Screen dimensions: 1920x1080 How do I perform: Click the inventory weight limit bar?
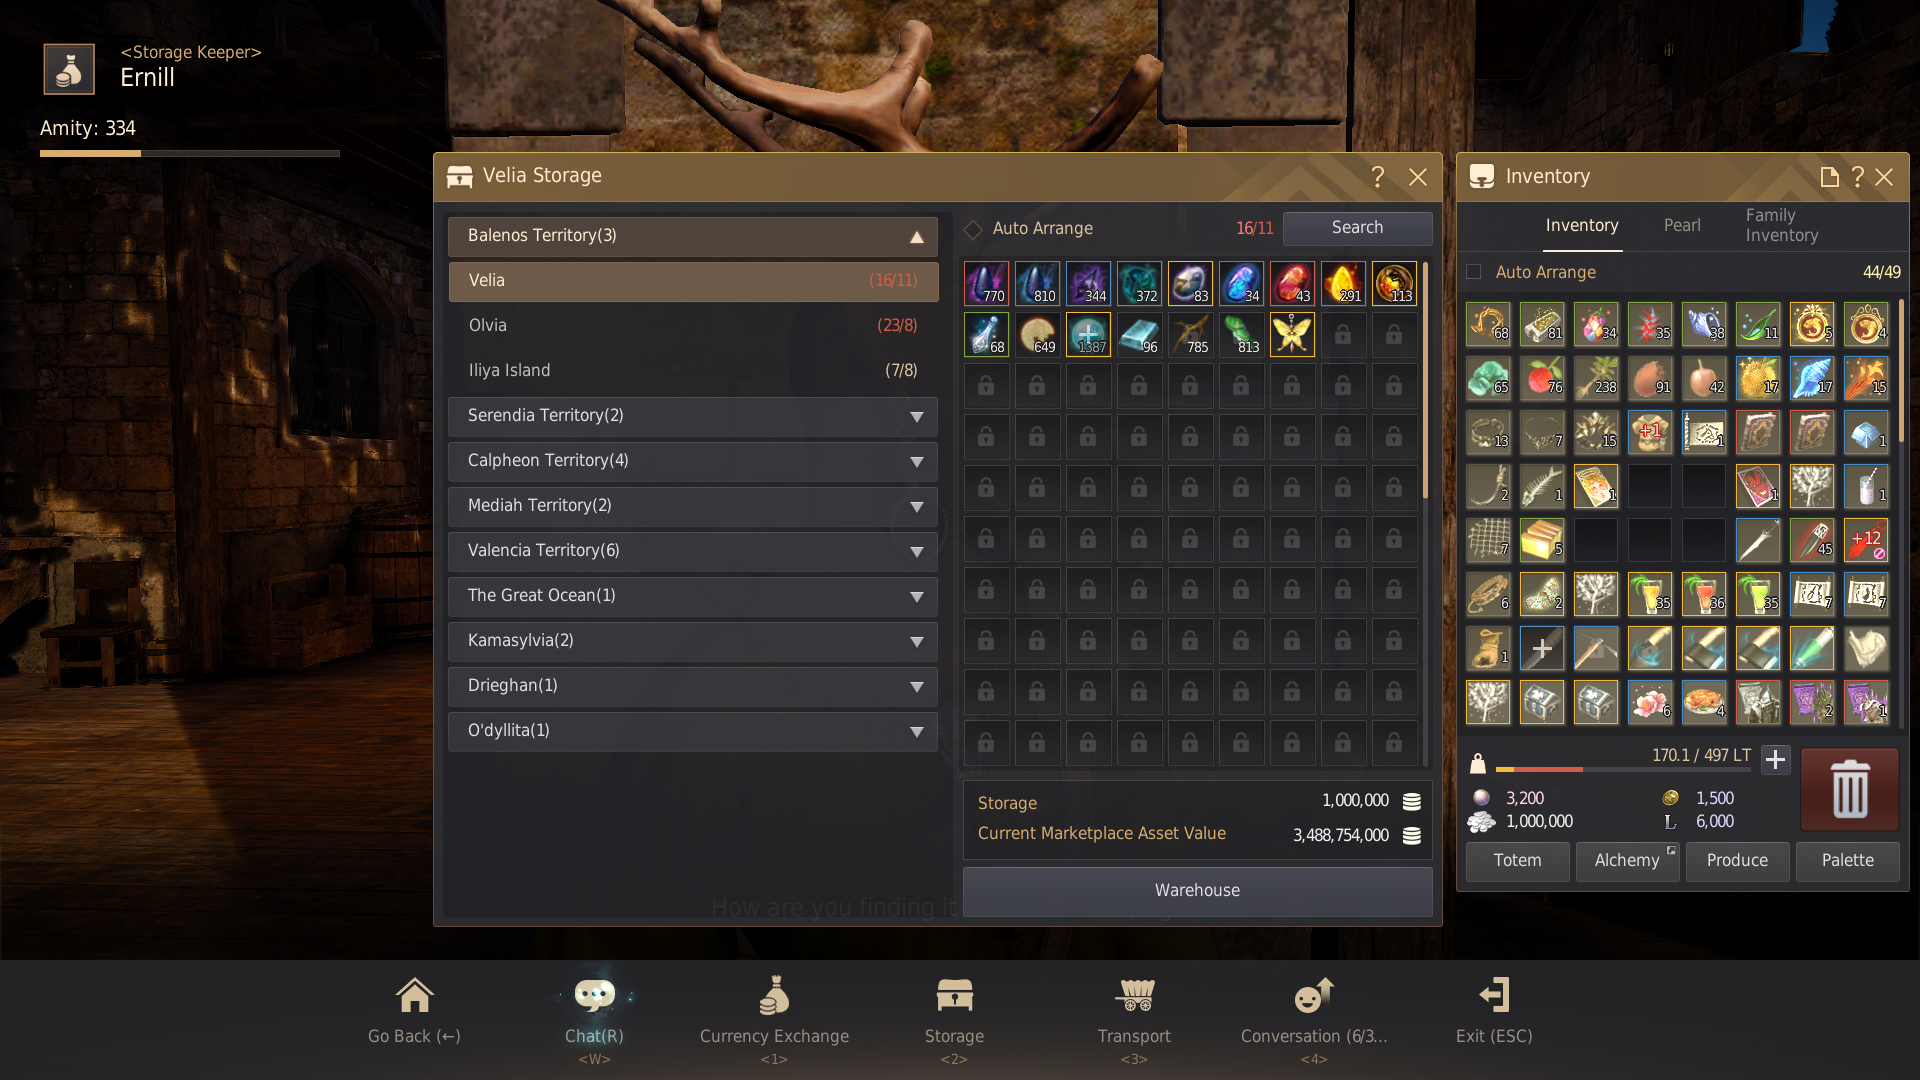(x=1623, y=769)
